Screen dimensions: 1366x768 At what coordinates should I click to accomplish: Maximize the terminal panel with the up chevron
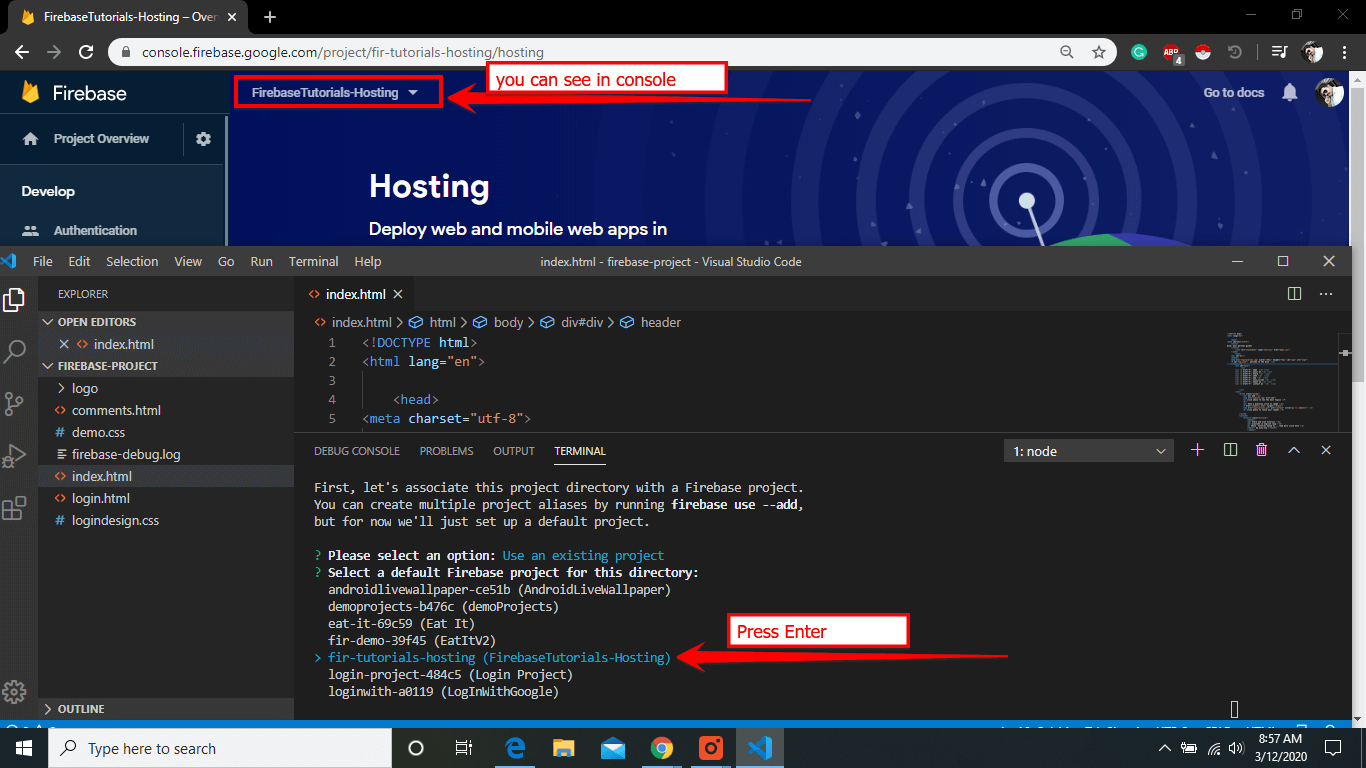click(x=1294, y=450)
